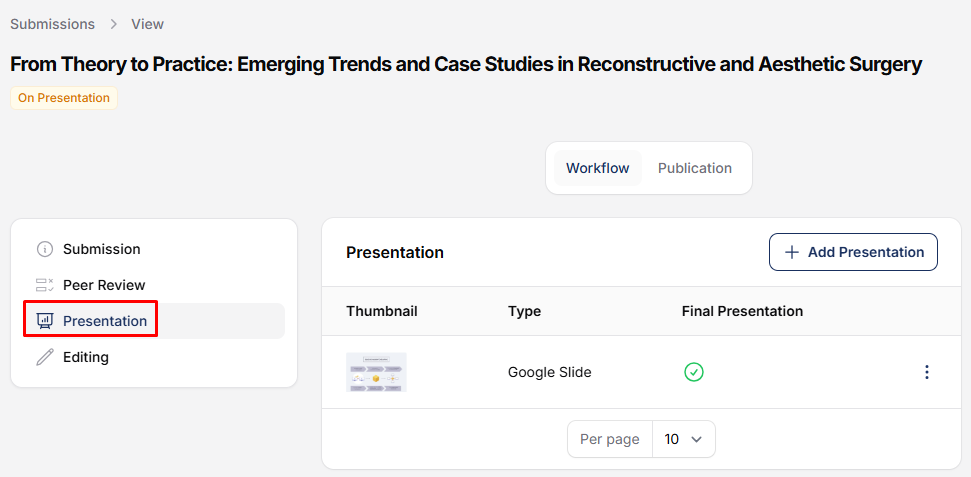Click the submission title heading

(x=465, y=64)
